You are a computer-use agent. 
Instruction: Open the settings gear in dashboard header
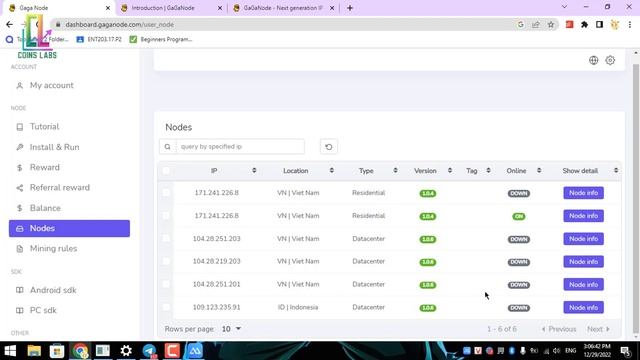coord(610,60)
